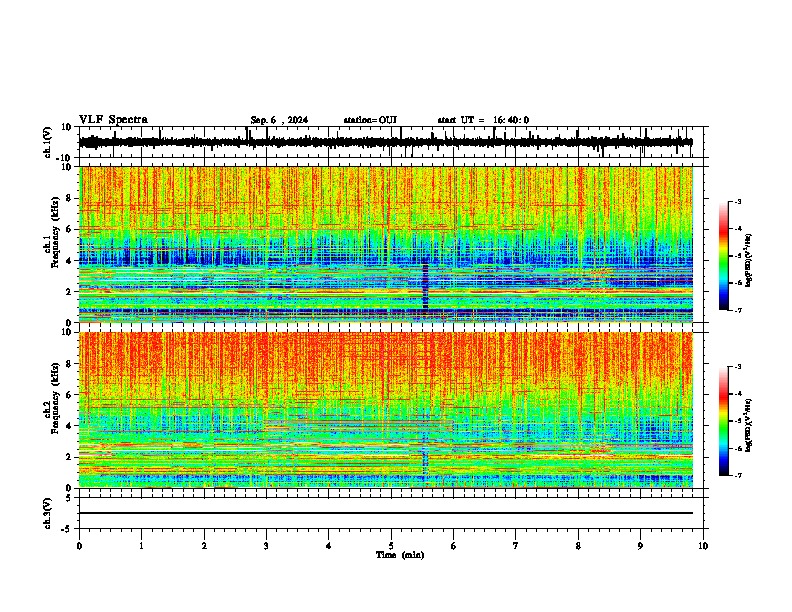Click time axis tick label "7"
This screenshot has width=792, height=612.
tap(516, 546)
